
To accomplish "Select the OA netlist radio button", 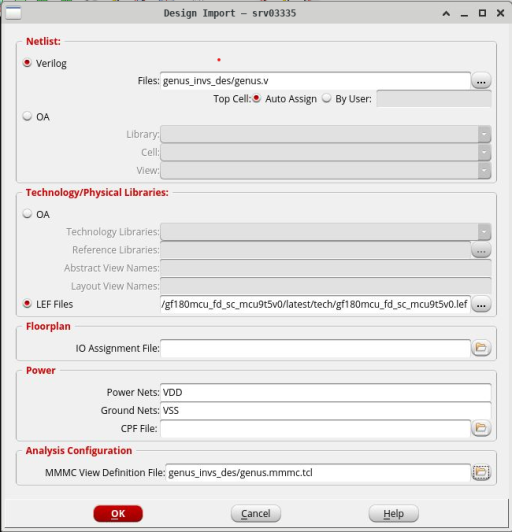I will coord(27,116).
